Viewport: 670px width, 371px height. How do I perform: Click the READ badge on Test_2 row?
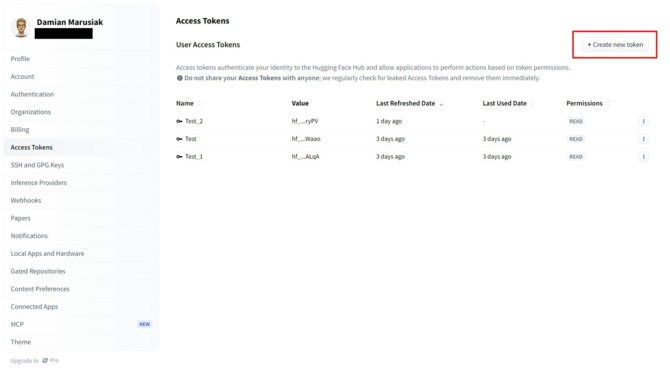(576, 121)
